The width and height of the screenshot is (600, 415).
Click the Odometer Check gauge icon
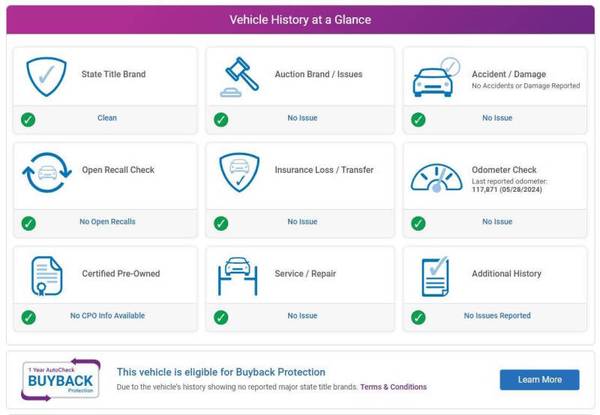point(437,178)
